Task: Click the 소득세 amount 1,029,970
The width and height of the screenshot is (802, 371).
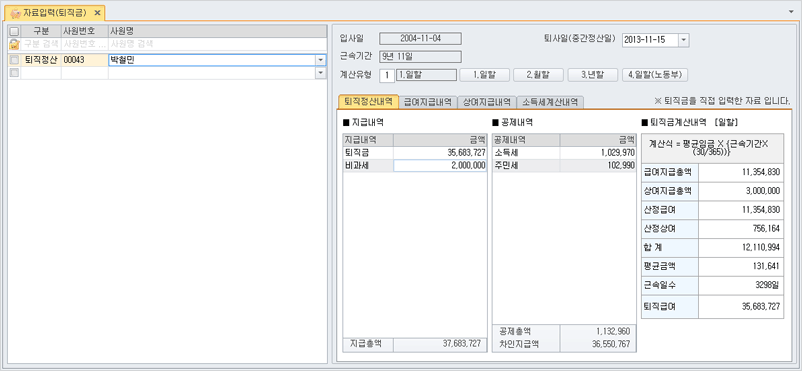Action: (598, 152)
